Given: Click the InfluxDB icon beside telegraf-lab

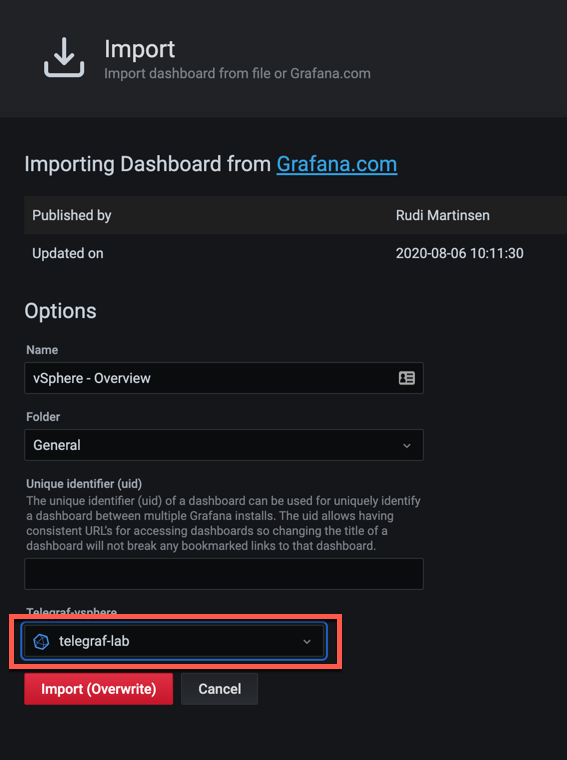Looking at the screenshot, I should coord(41,641).
